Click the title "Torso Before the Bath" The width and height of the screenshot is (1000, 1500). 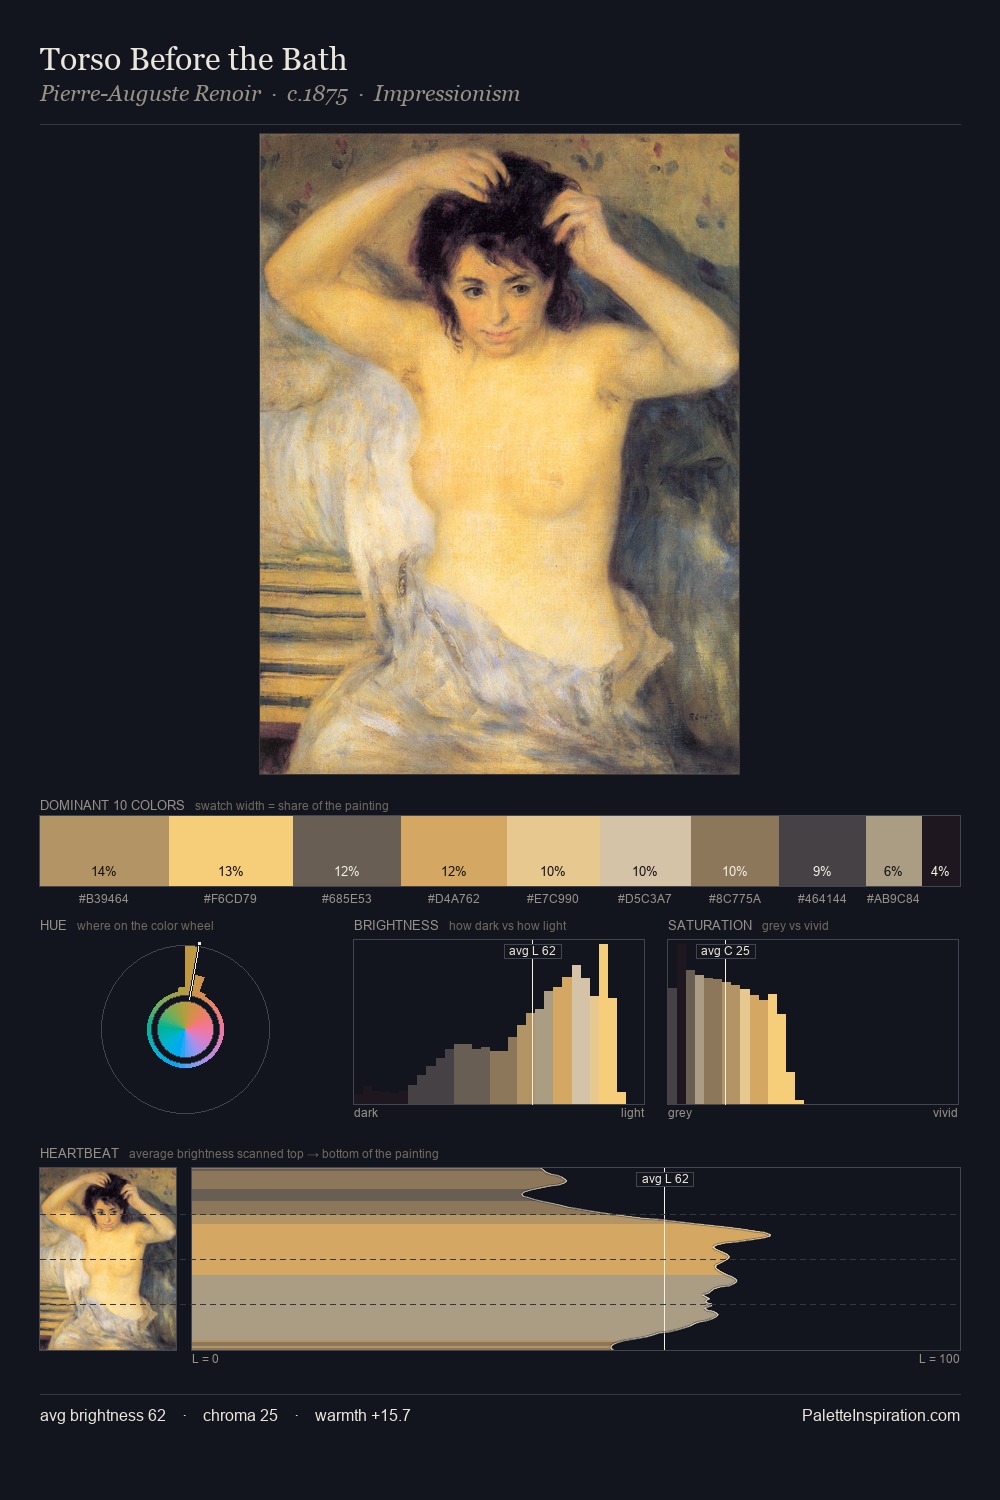coord(193,59)
